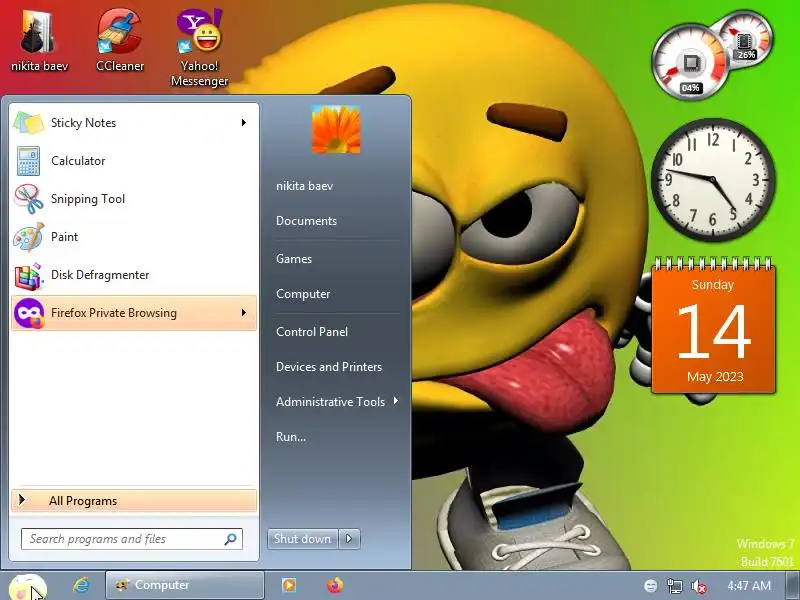800x600 pixels.
Task: Click the muted volume tray icon
Action: click(x=698, y=586)
